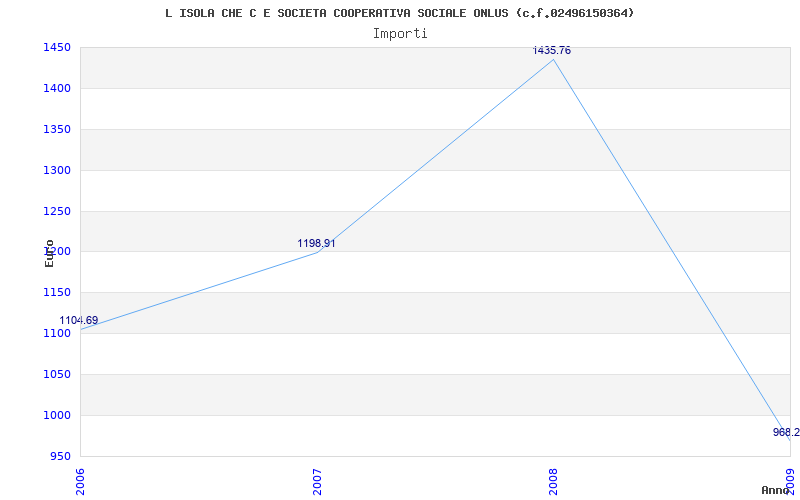Image resolution: width=800 pixels, height=500 pixels.
Task: Click the 1000 y-axis value
Action: click(56, 415)
